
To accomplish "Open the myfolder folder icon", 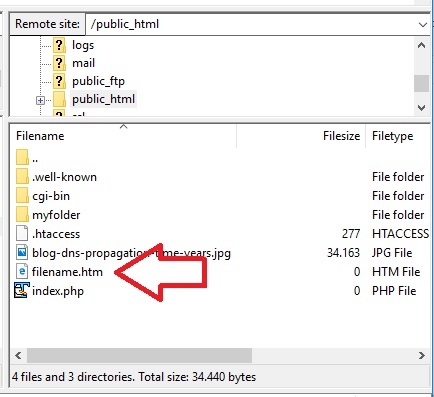I will click(22, 215).
